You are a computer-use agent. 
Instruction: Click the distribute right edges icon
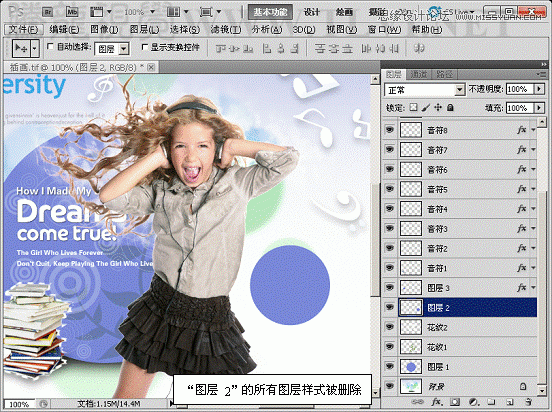coord(394,48)
